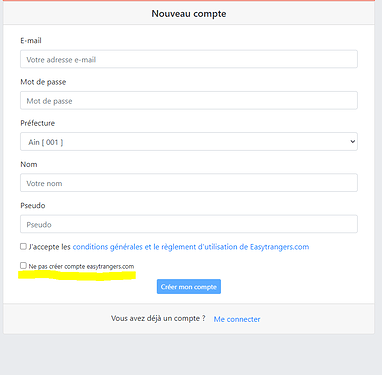382x375 pixels.
Task: Click the Mot de passe label text
Action: 43,82
